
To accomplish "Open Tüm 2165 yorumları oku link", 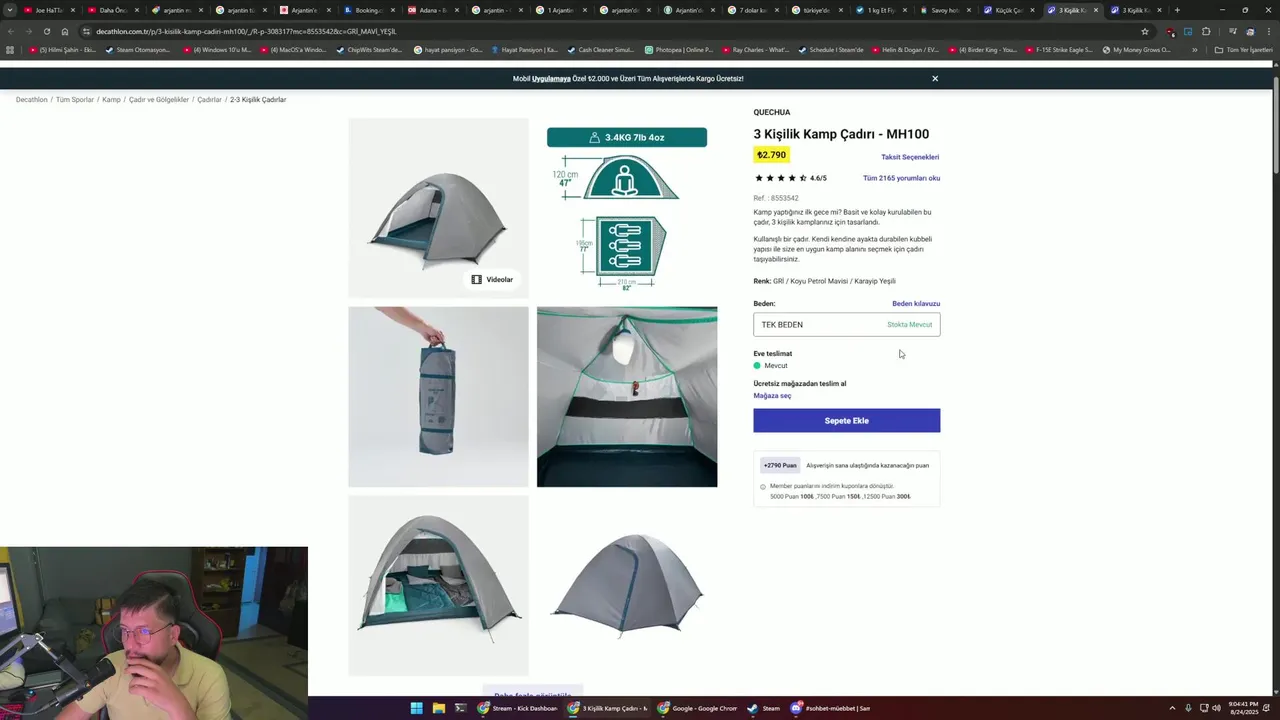I will (901, 178).
